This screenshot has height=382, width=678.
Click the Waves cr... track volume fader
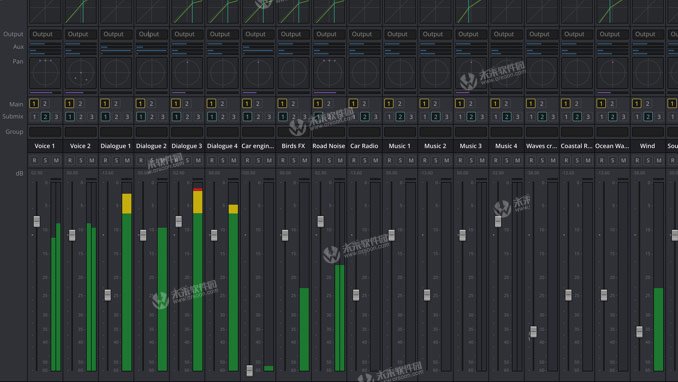point(533,332)
